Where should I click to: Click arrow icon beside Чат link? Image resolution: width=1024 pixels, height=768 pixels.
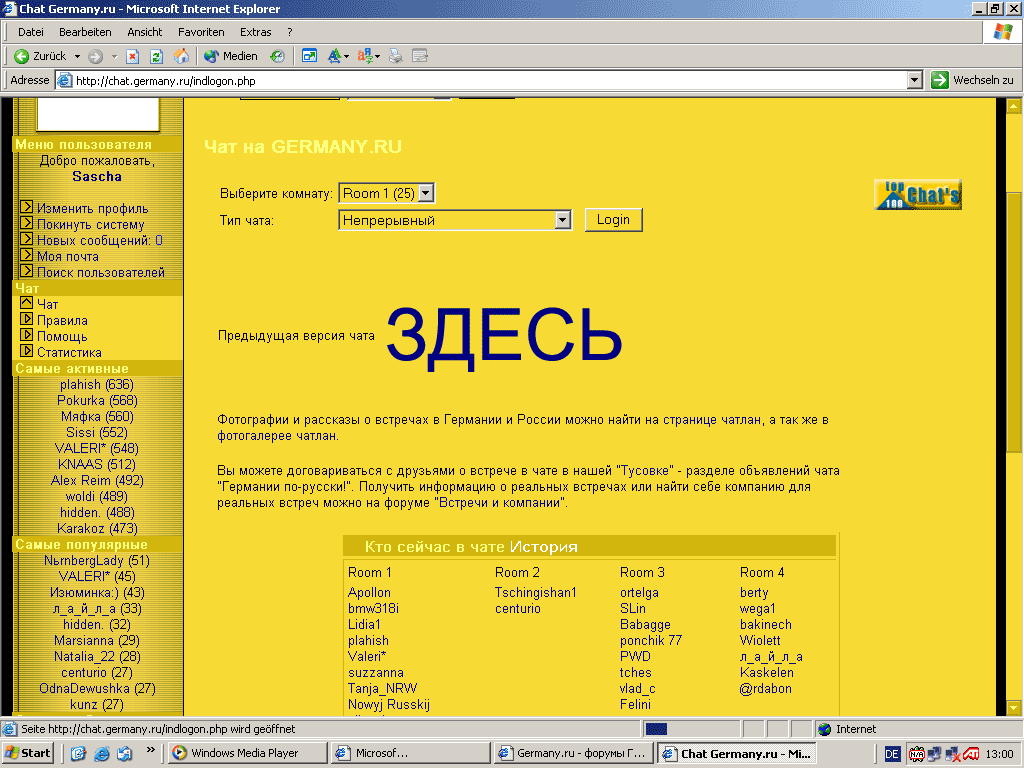27,303
